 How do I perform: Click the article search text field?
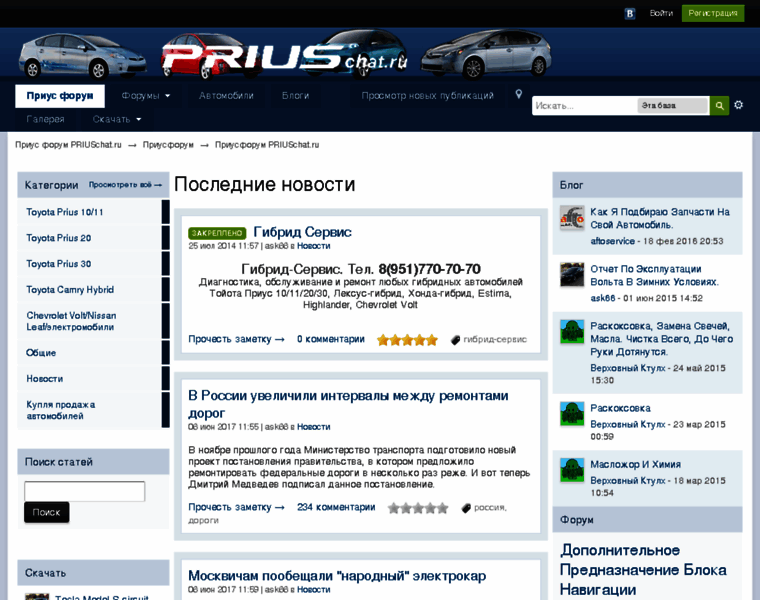click(x=84, y=491)
